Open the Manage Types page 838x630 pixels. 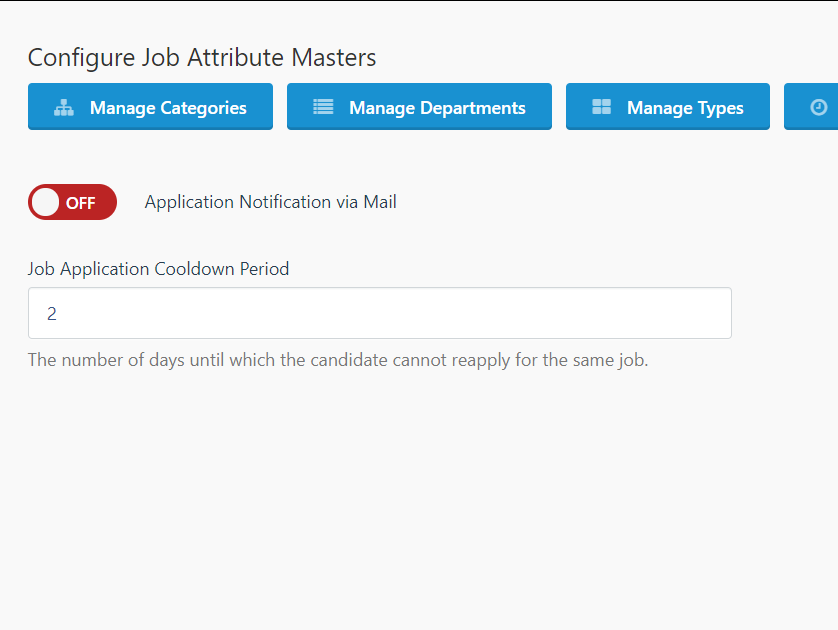pyautogui.click(x=668, y=106)
